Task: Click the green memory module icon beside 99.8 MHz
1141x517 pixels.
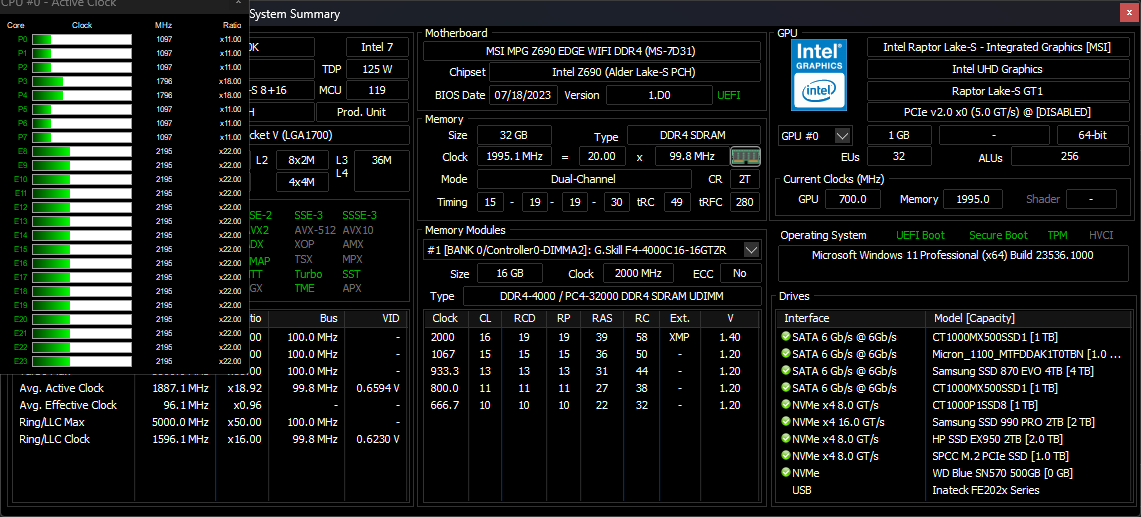Action: [x=745, y=157]
